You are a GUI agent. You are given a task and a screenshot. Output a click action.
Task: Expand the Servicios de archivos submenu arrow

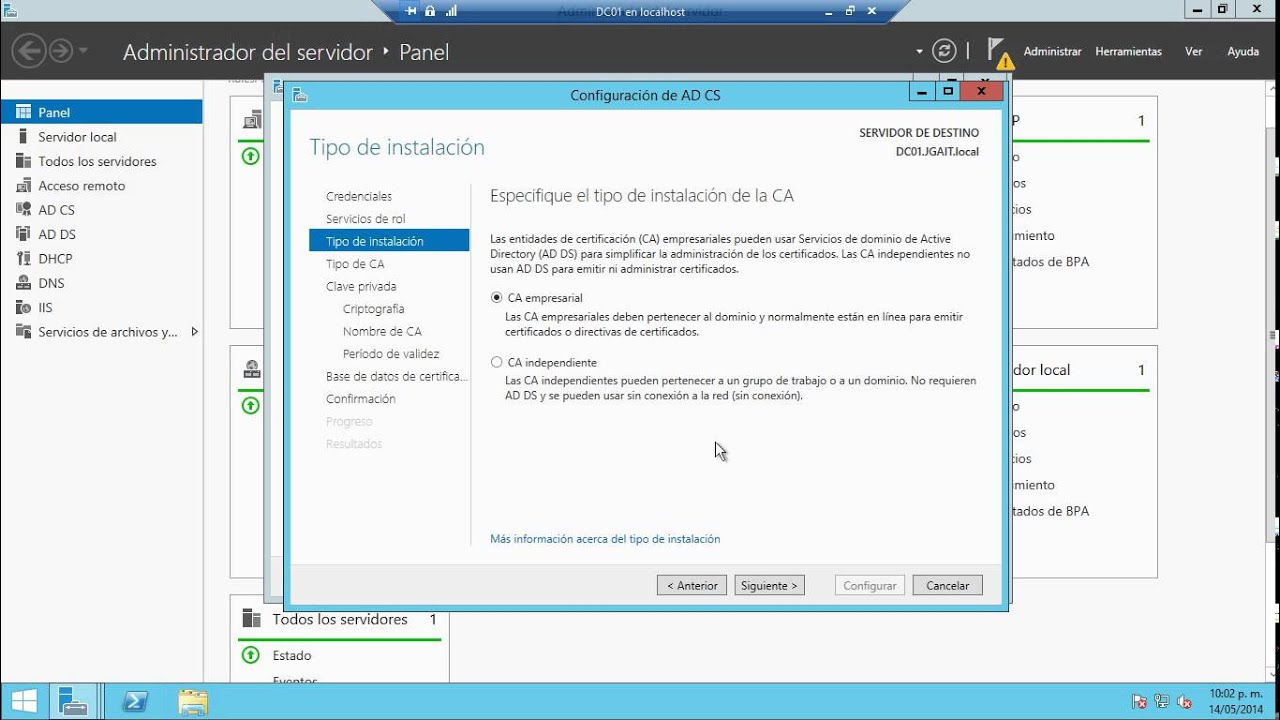point(194,331)
